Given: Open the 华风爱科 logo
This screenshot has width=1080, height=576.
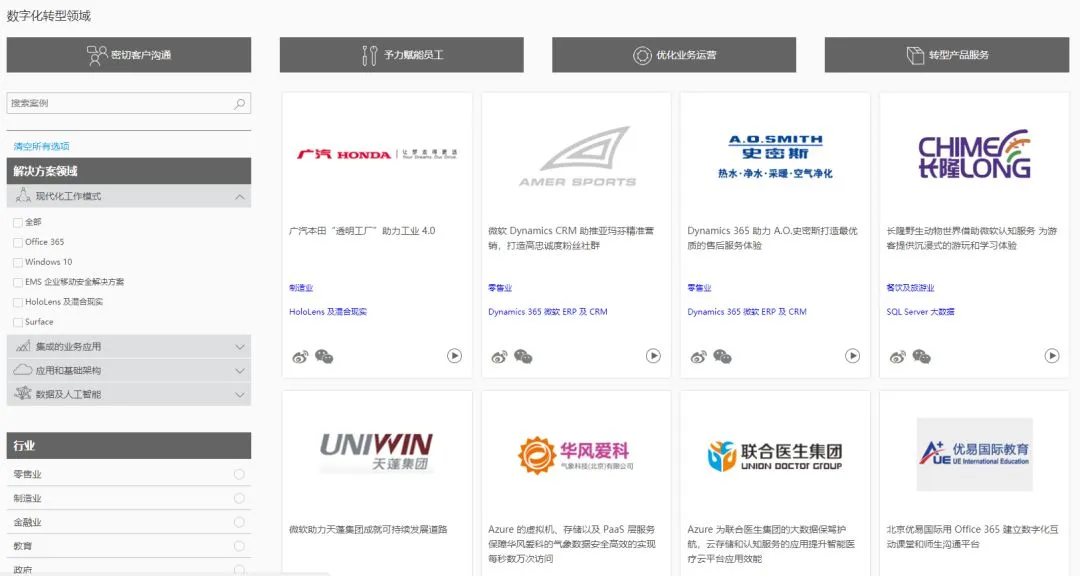Looking at the screenshot, I should [x=576, y=455].
